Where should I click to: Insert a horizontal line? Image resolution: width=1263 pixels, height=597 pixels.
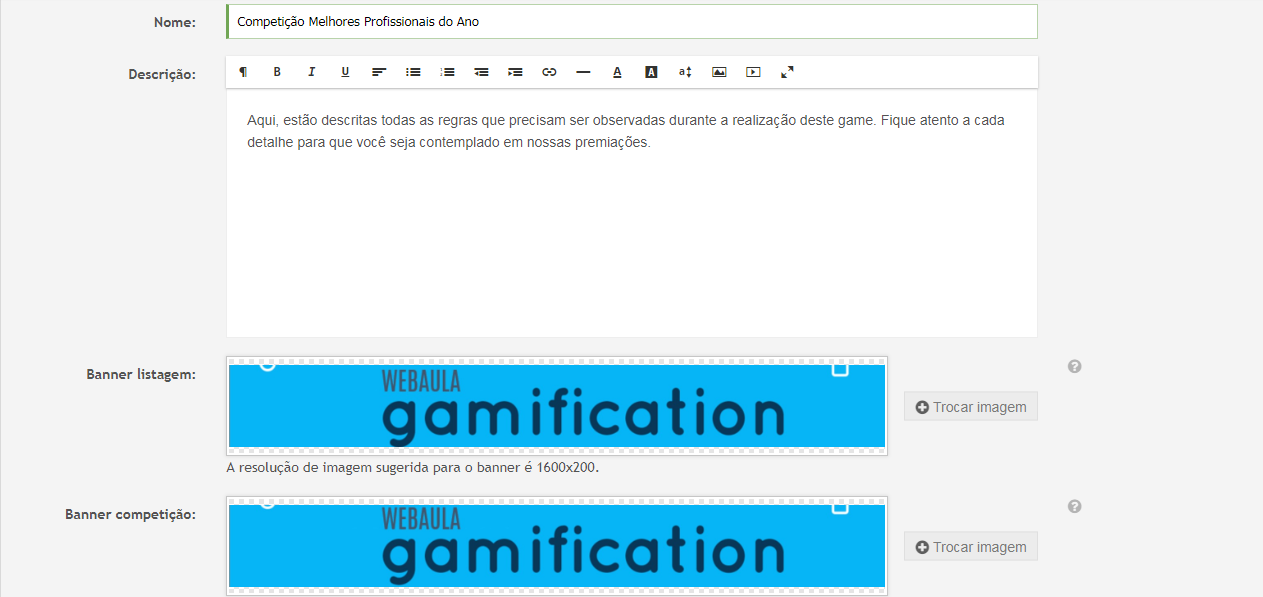(x=583, y=72)
